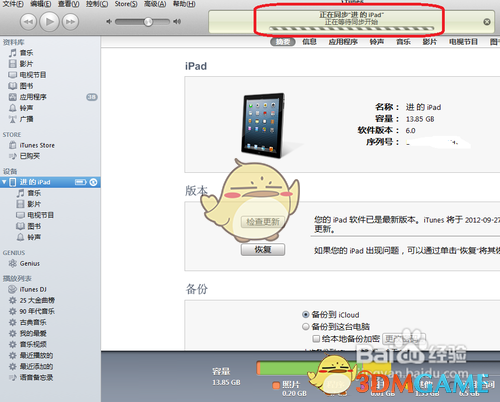Image resolution: width=500 pixels, height=402 pixels.
Task: Click the iPad device thumbnail image
Action: [264, 126]
